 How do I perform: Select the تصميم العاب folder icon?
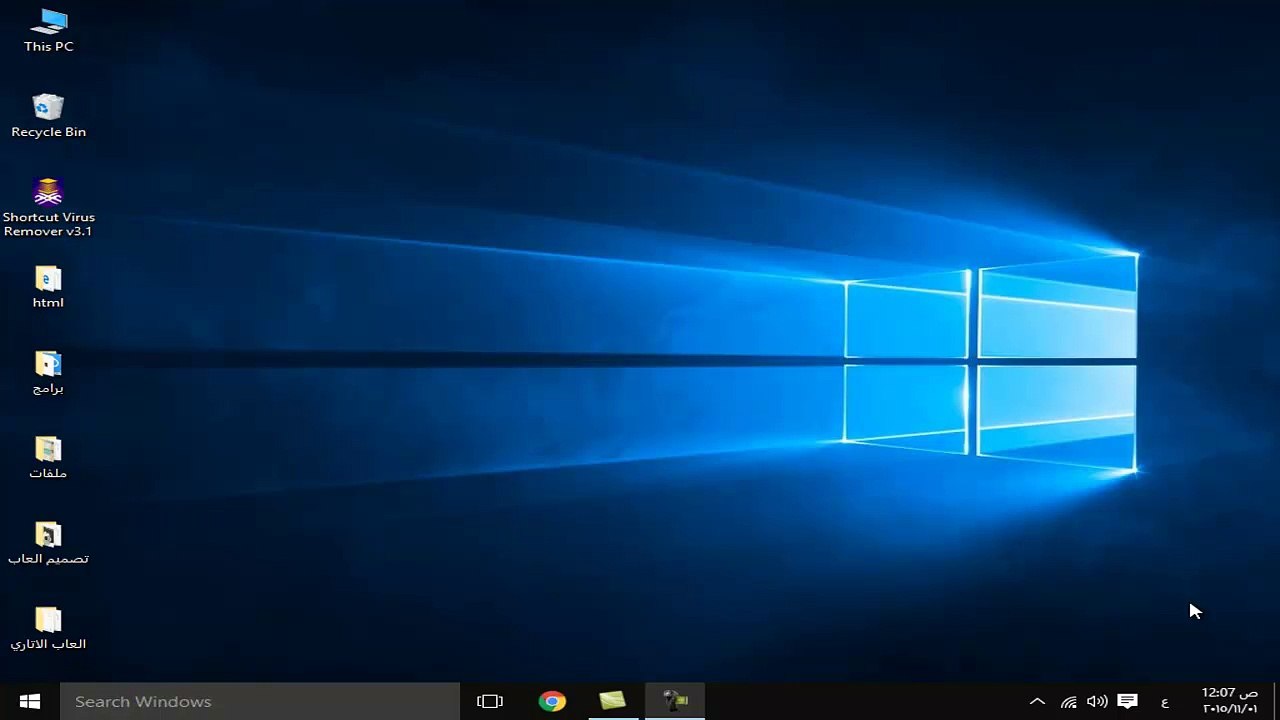tap(48, 543)
